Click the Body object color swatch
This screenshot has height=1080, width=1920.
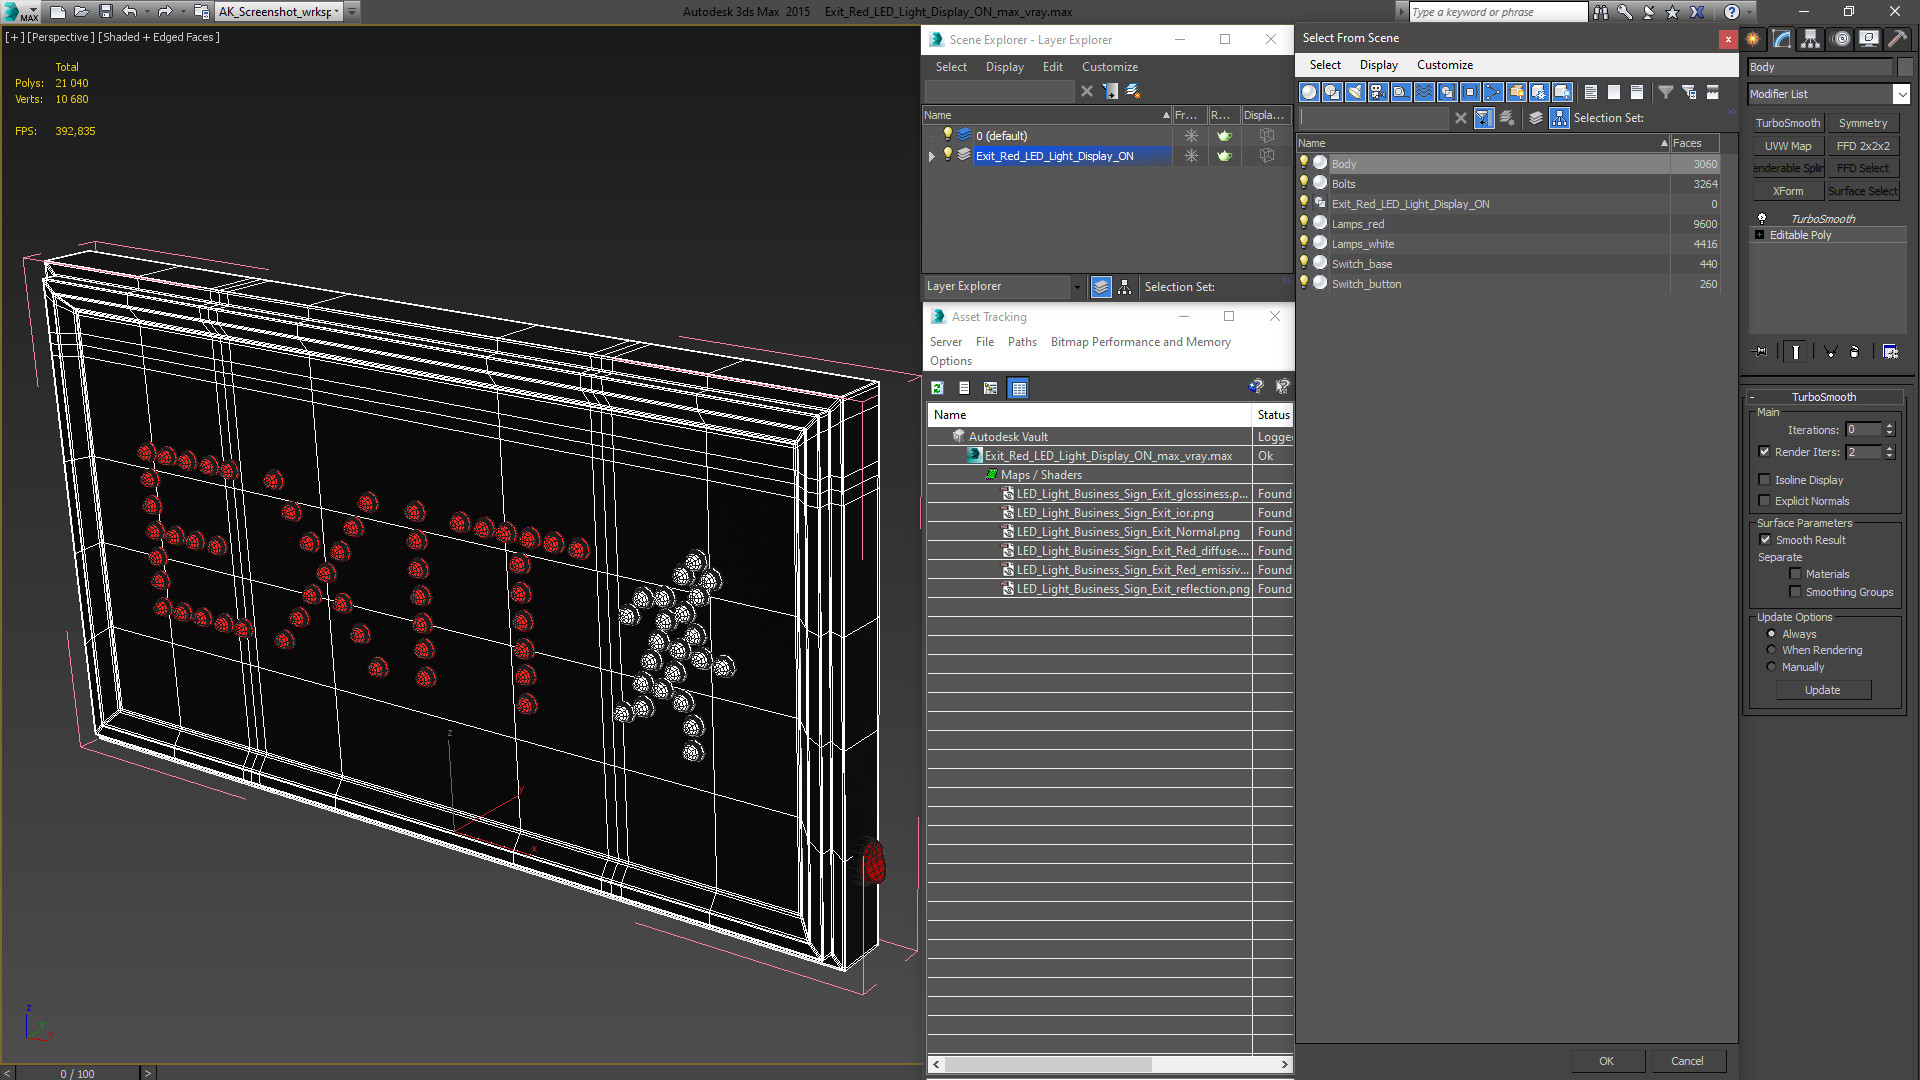point(1904,67)
